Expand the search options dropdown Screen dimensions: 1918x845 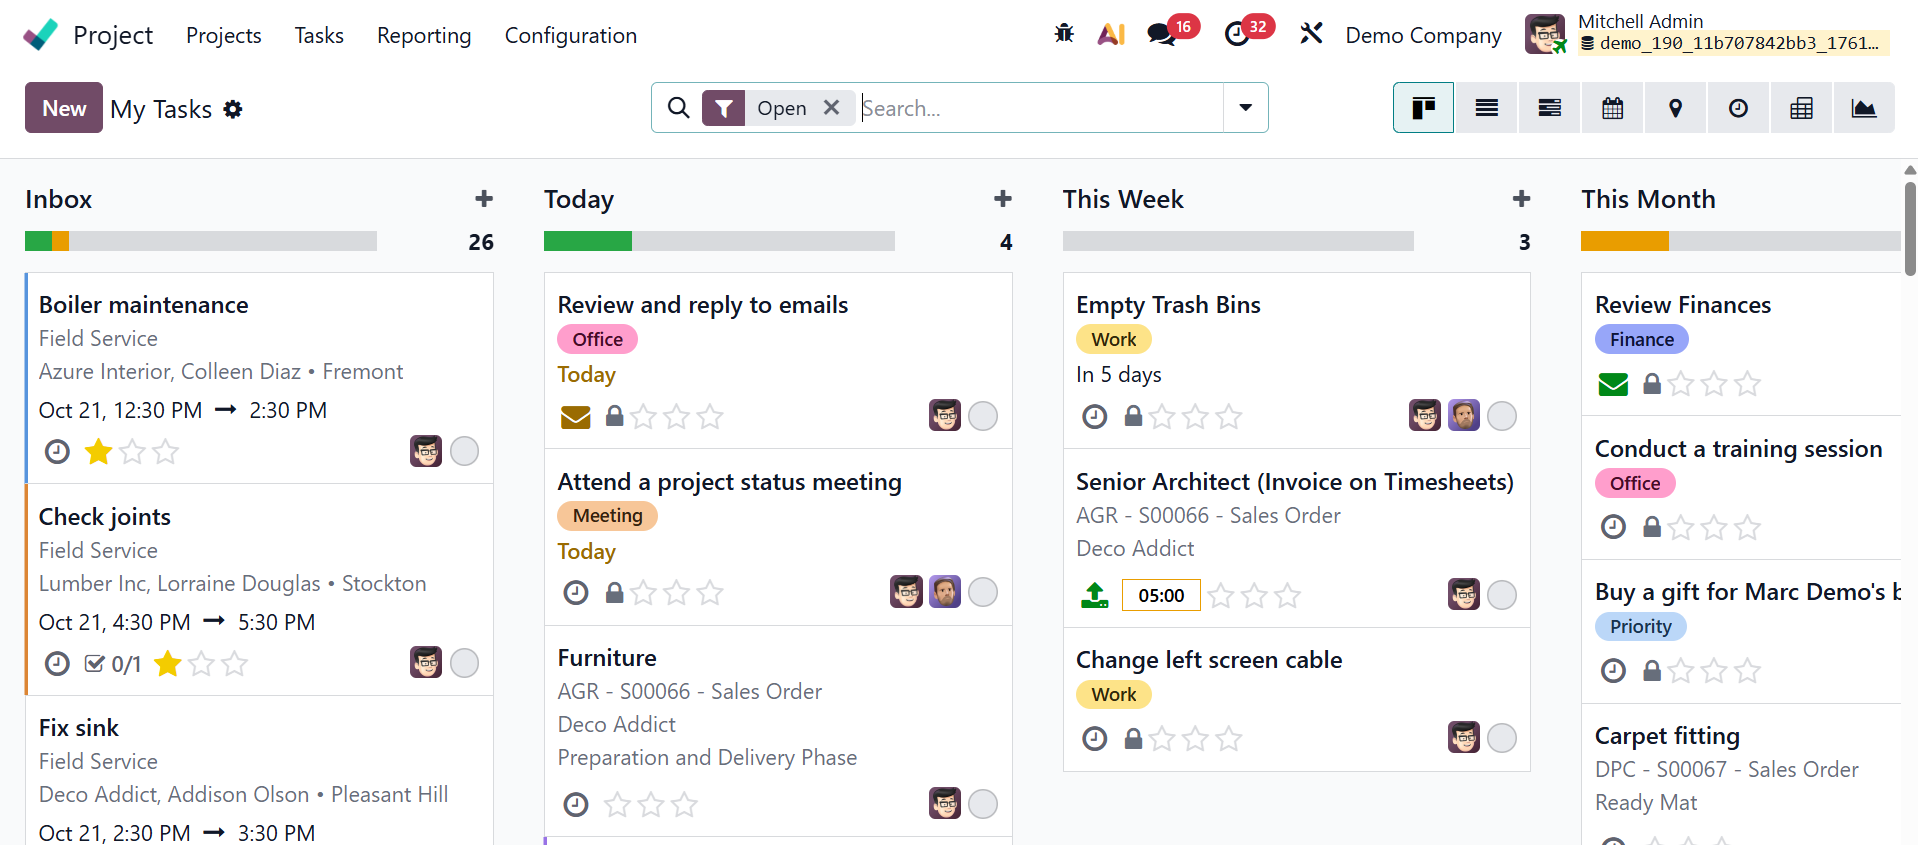tap(1245, 108)
